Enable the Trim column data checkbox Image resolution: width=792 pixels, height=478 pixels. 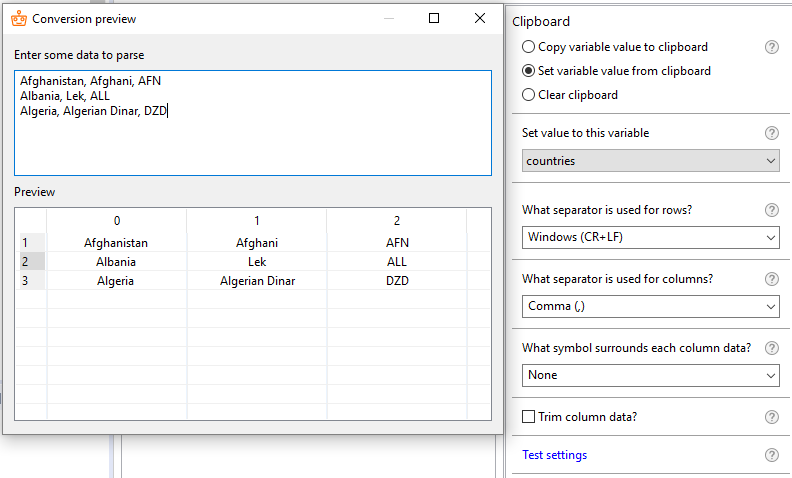[528, 417]
